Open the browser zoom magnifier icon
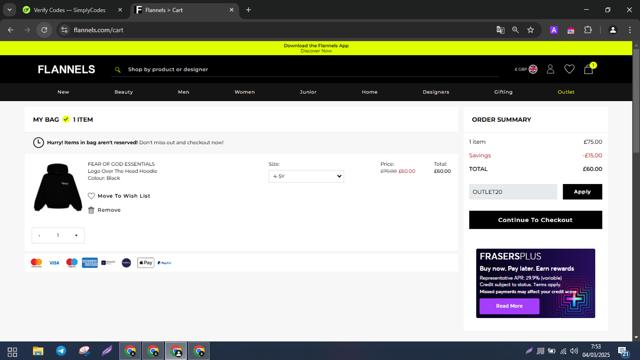640x360 pixels. (x=516, y=30)
